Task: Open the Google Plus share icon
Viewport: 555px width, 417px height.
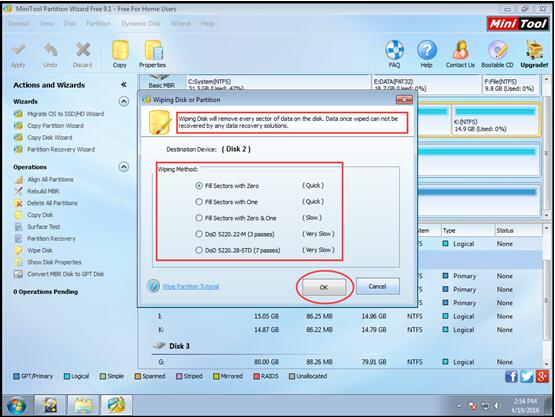Action: tap(542, 377)
